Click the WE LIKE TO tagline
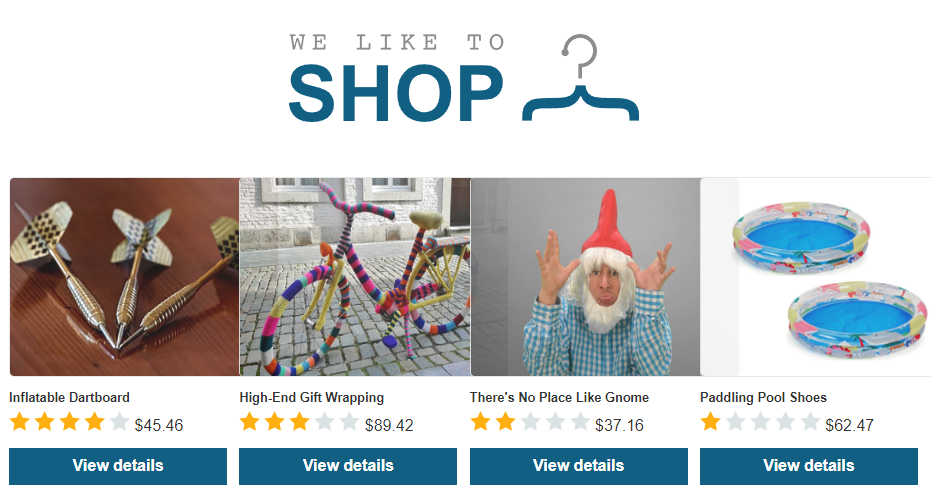The width and height of the screenshot is (931, 499). (x=397, y=42)
